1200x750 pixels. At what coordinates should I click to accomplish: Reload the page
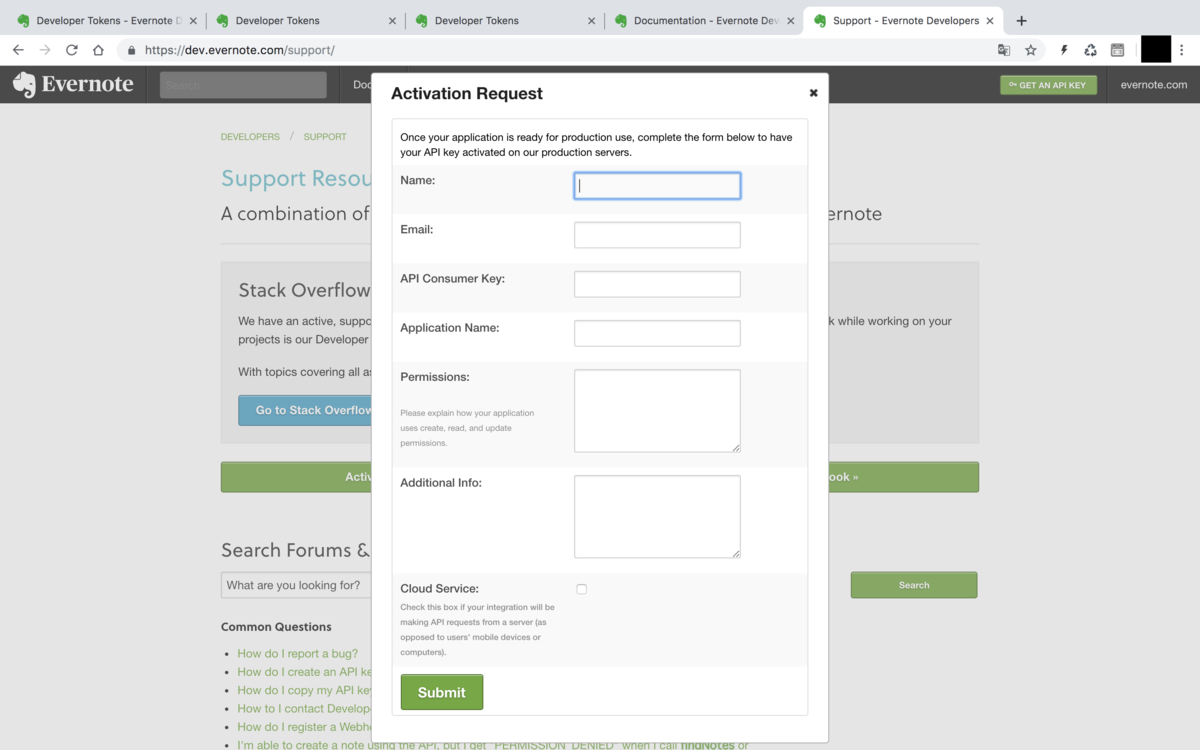[71, 50]
